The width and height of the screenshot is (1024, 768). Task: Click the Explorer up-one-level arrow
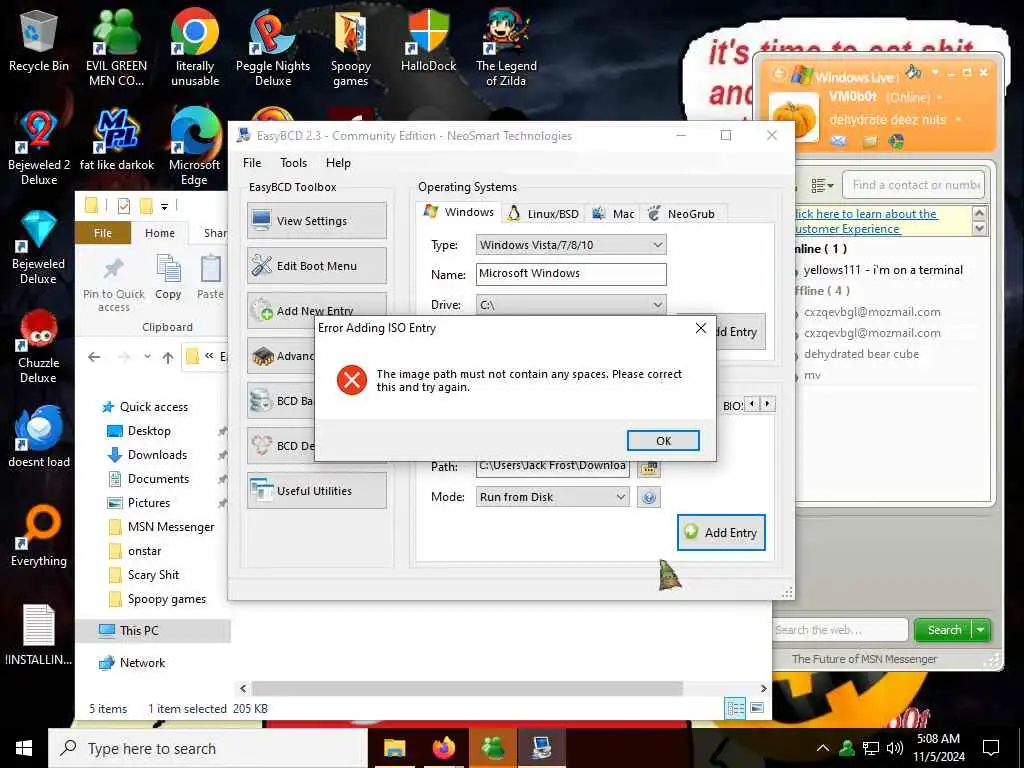pyautogui.click(x=168, y=357)
